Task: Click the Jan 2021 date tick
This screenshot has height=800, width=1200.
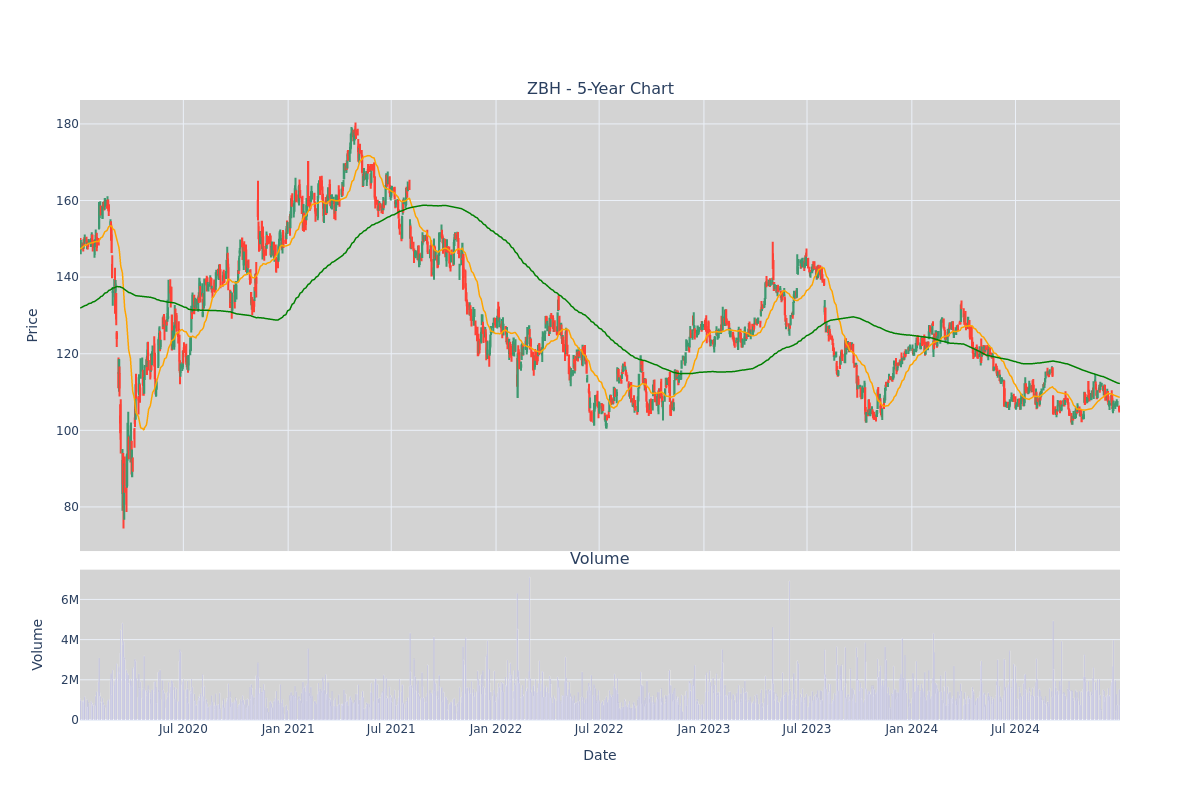Action: [x=288, y=729]
